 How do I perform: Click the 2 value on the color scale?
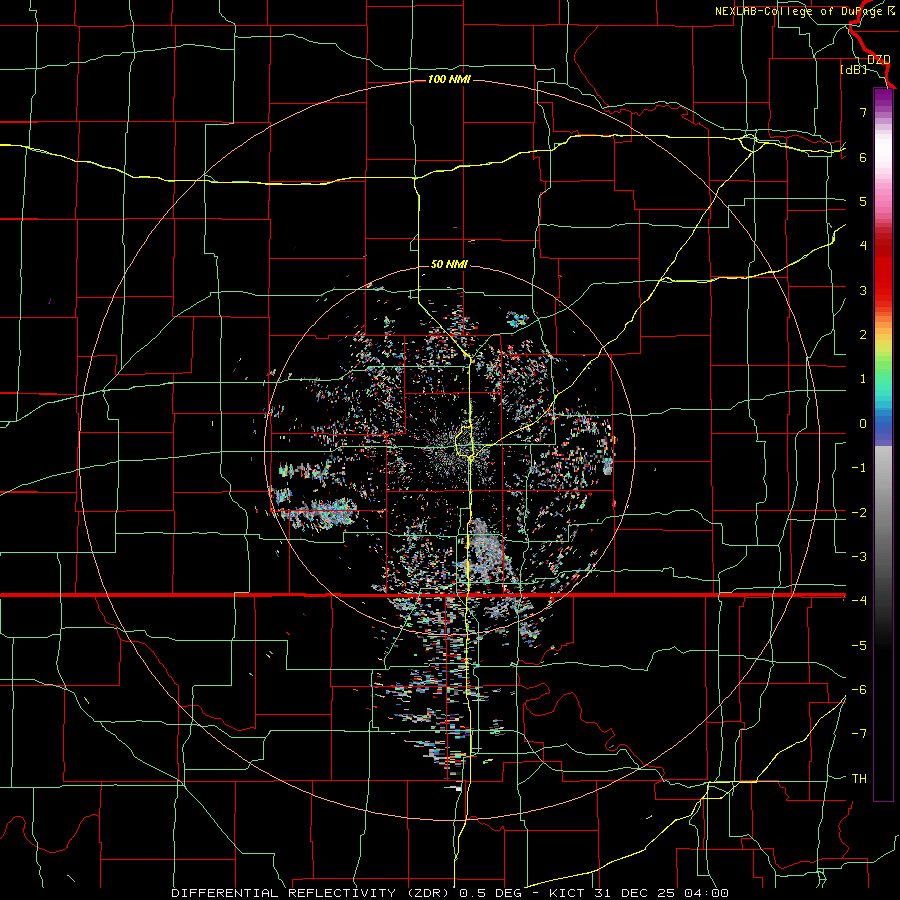coord(863,335)
